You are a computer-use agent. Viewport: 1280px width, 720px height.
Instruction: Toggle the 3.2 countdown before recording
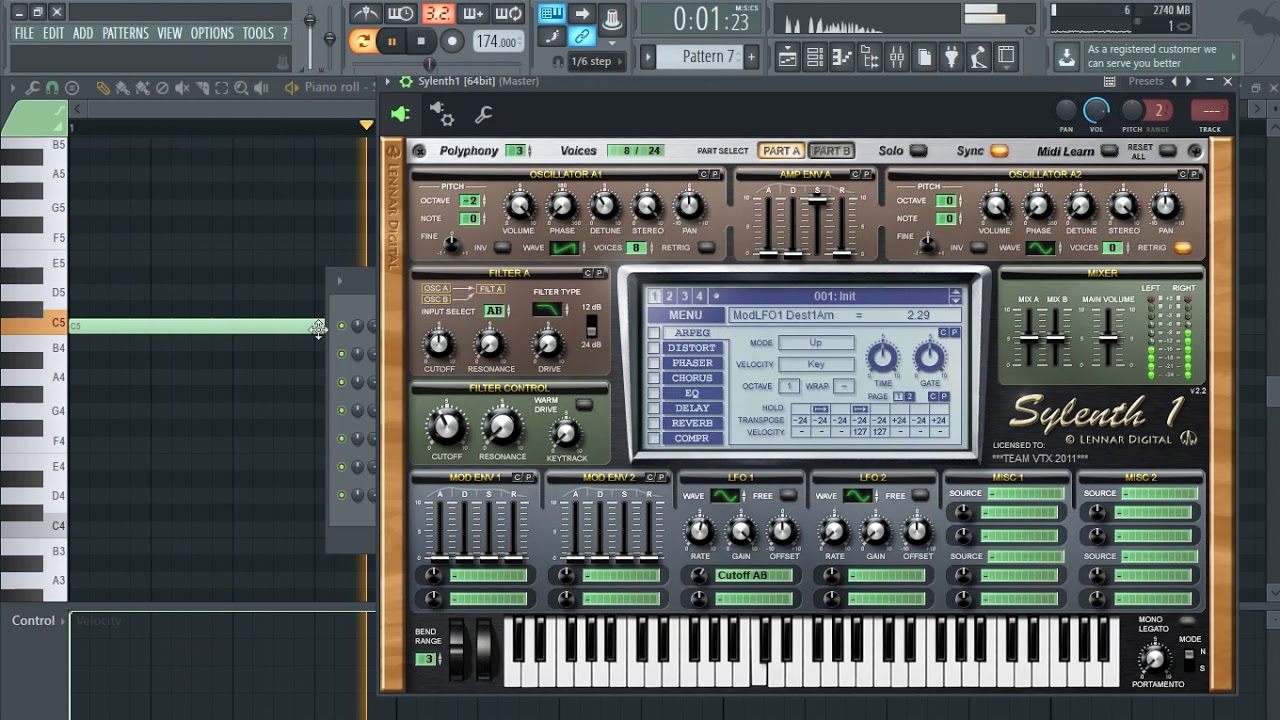point(437,14)
